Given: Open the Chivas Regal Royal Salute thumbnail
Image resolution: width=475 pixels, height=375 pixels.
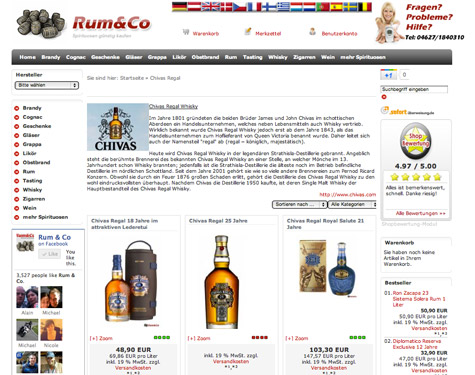Looking at the screenshot, I should click(329, 268).
